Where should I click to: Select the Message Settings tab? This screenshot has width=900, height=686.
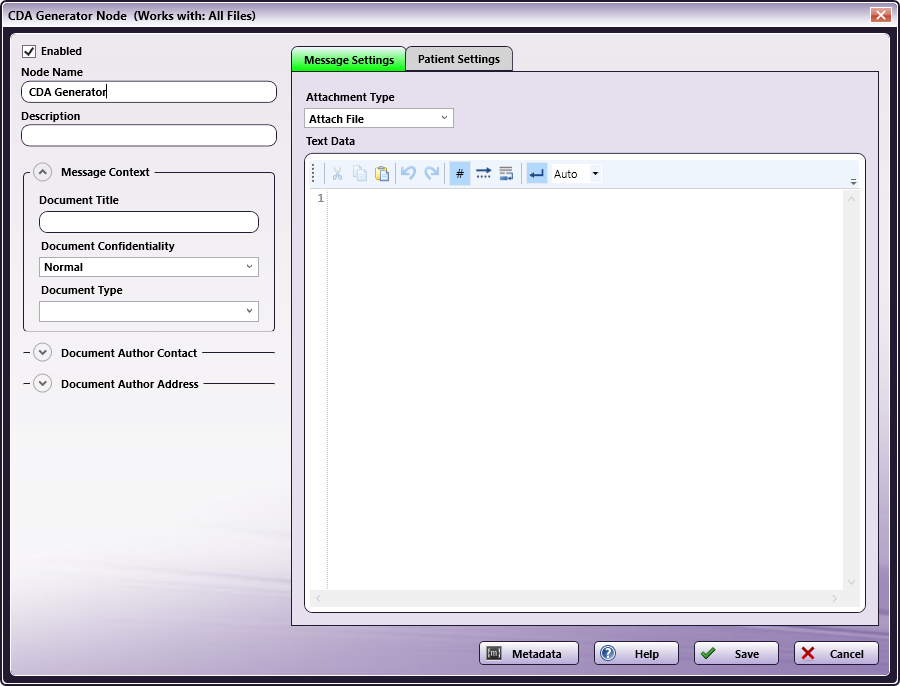tap(349, 60)
